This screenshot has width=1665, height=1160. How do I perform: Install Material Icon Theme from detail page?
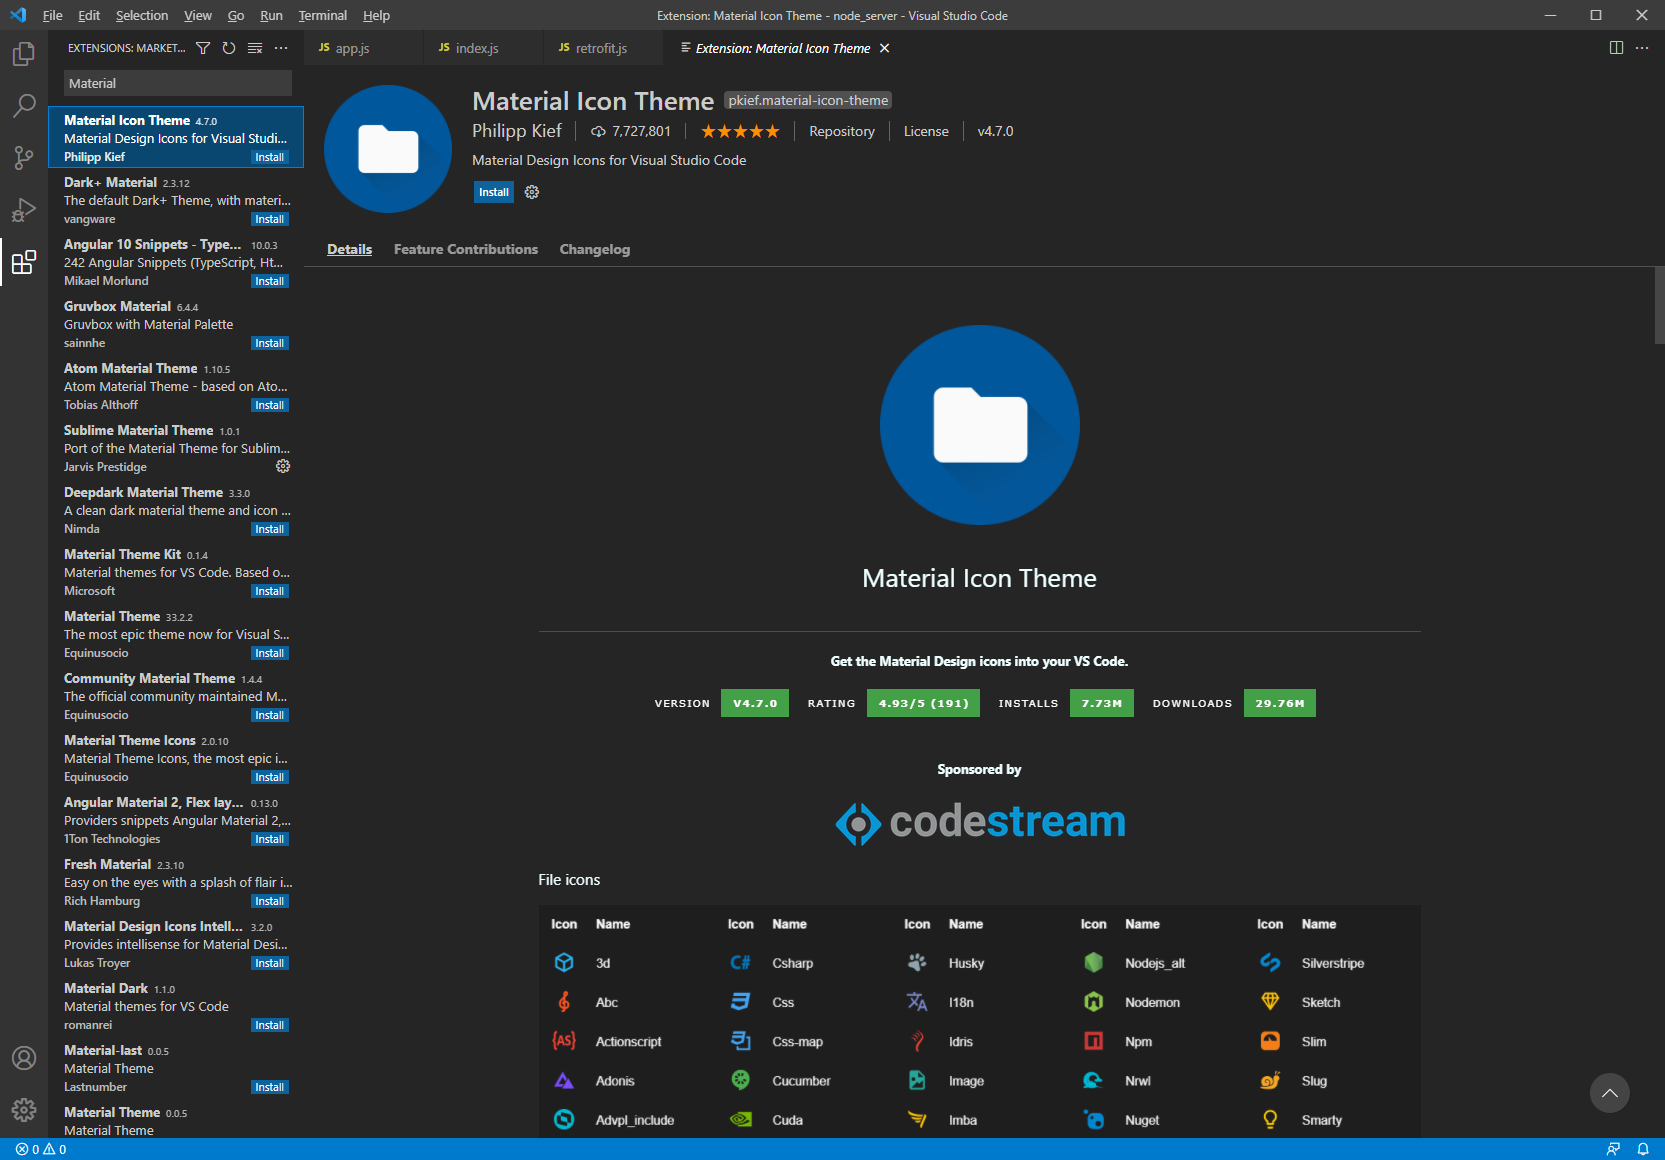[x=494, y=192]
